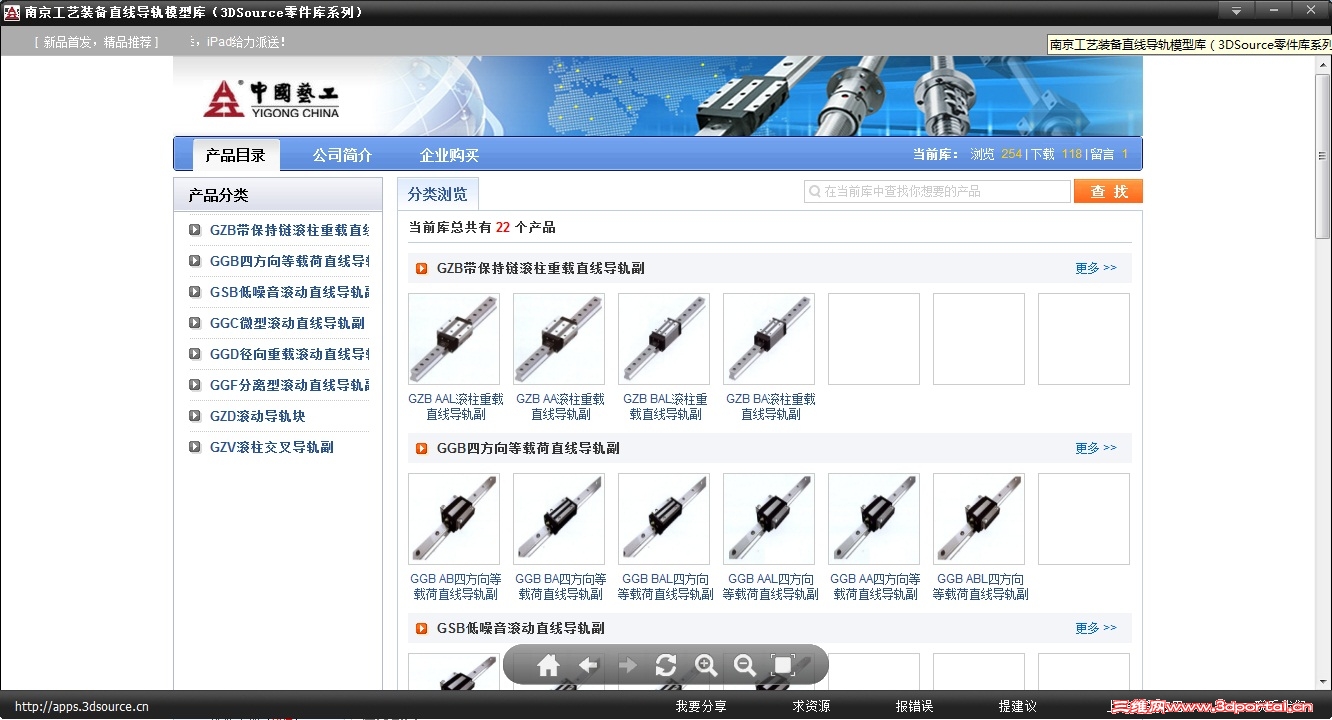Click the 留言 1 message count
The width and height of the screenshot is (1332, 720).
[1109, 154]
